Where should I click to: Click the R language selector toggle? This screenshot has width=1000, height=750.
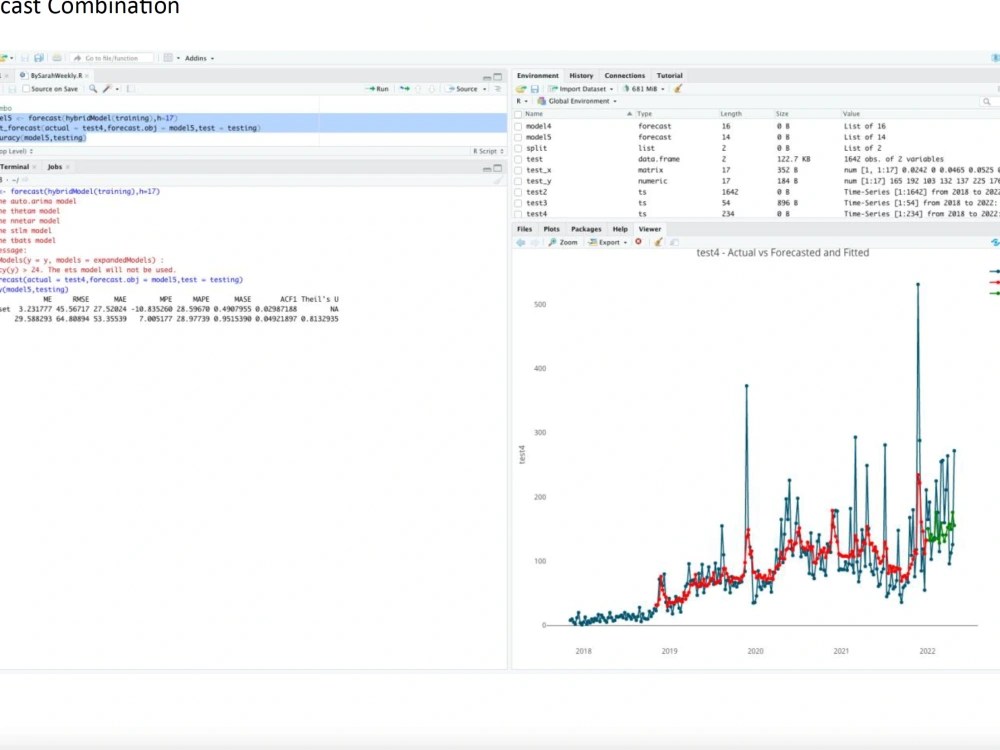click(521, 100)
